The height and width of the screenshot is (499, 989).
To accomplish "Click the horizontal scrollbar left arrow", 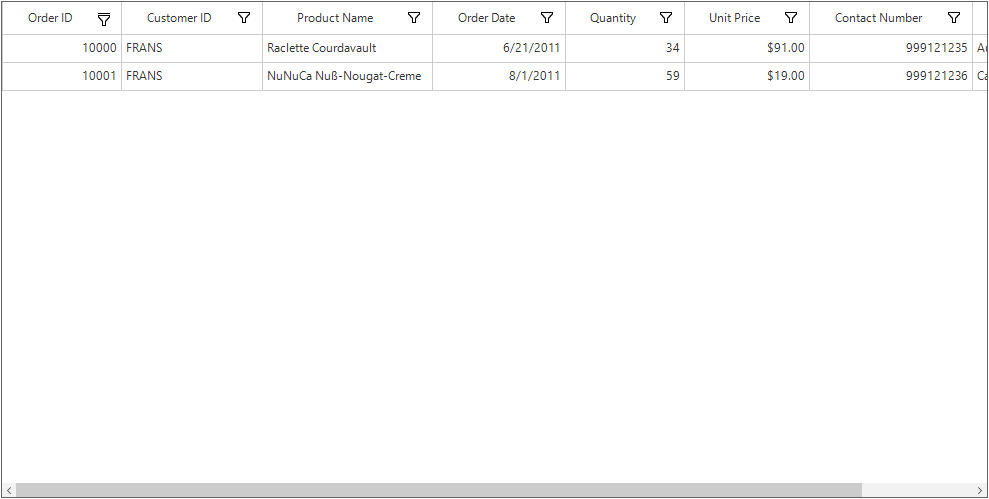I will [9, 490].
